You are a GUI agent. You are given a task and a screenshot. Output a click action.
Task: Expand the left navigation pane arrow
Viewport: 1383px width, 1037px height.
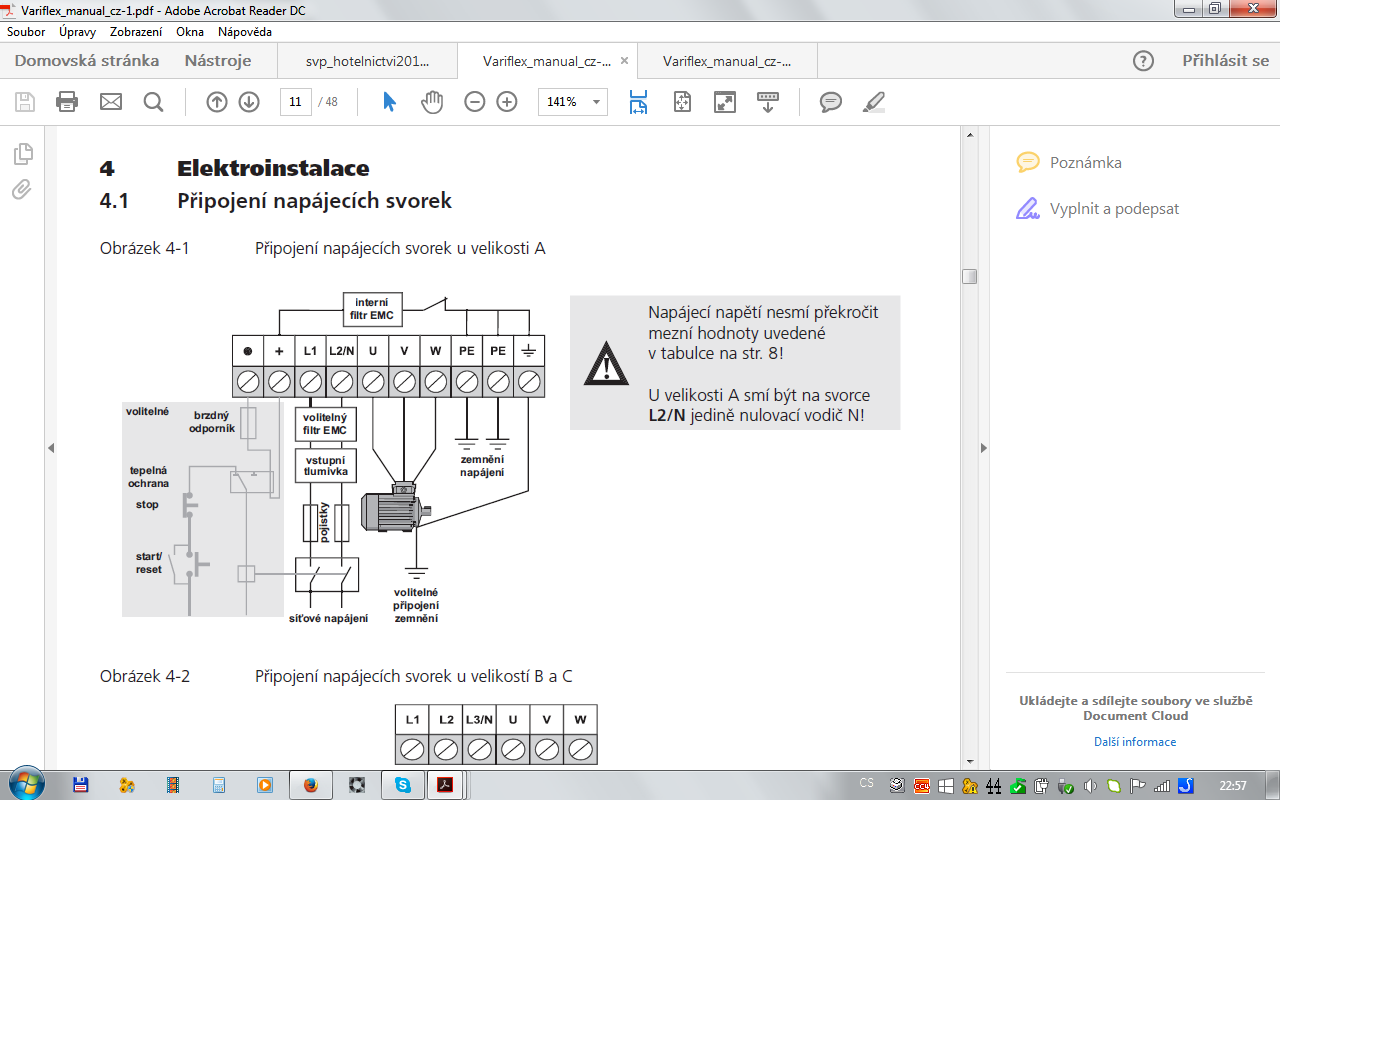click(51, 448)
